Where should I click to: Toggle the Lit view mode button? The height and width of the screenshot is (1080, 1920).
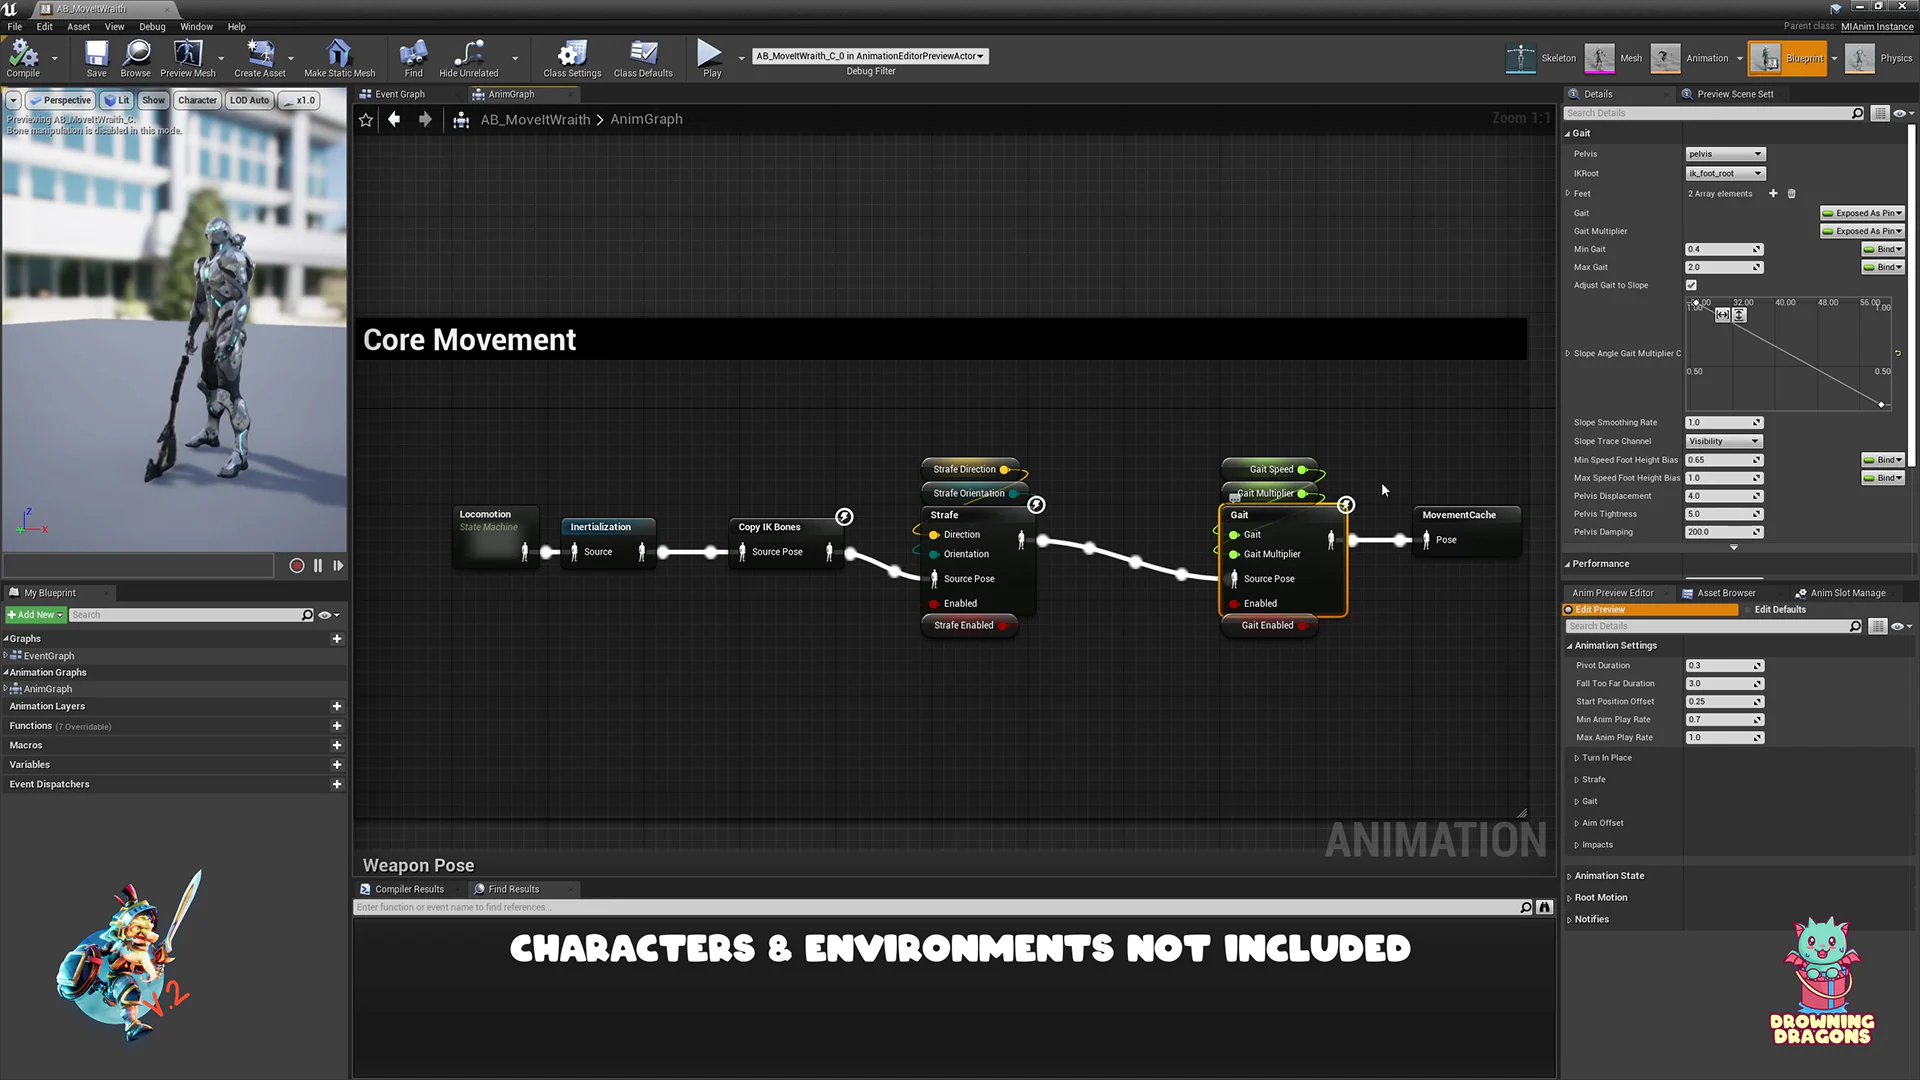[117, 100]
